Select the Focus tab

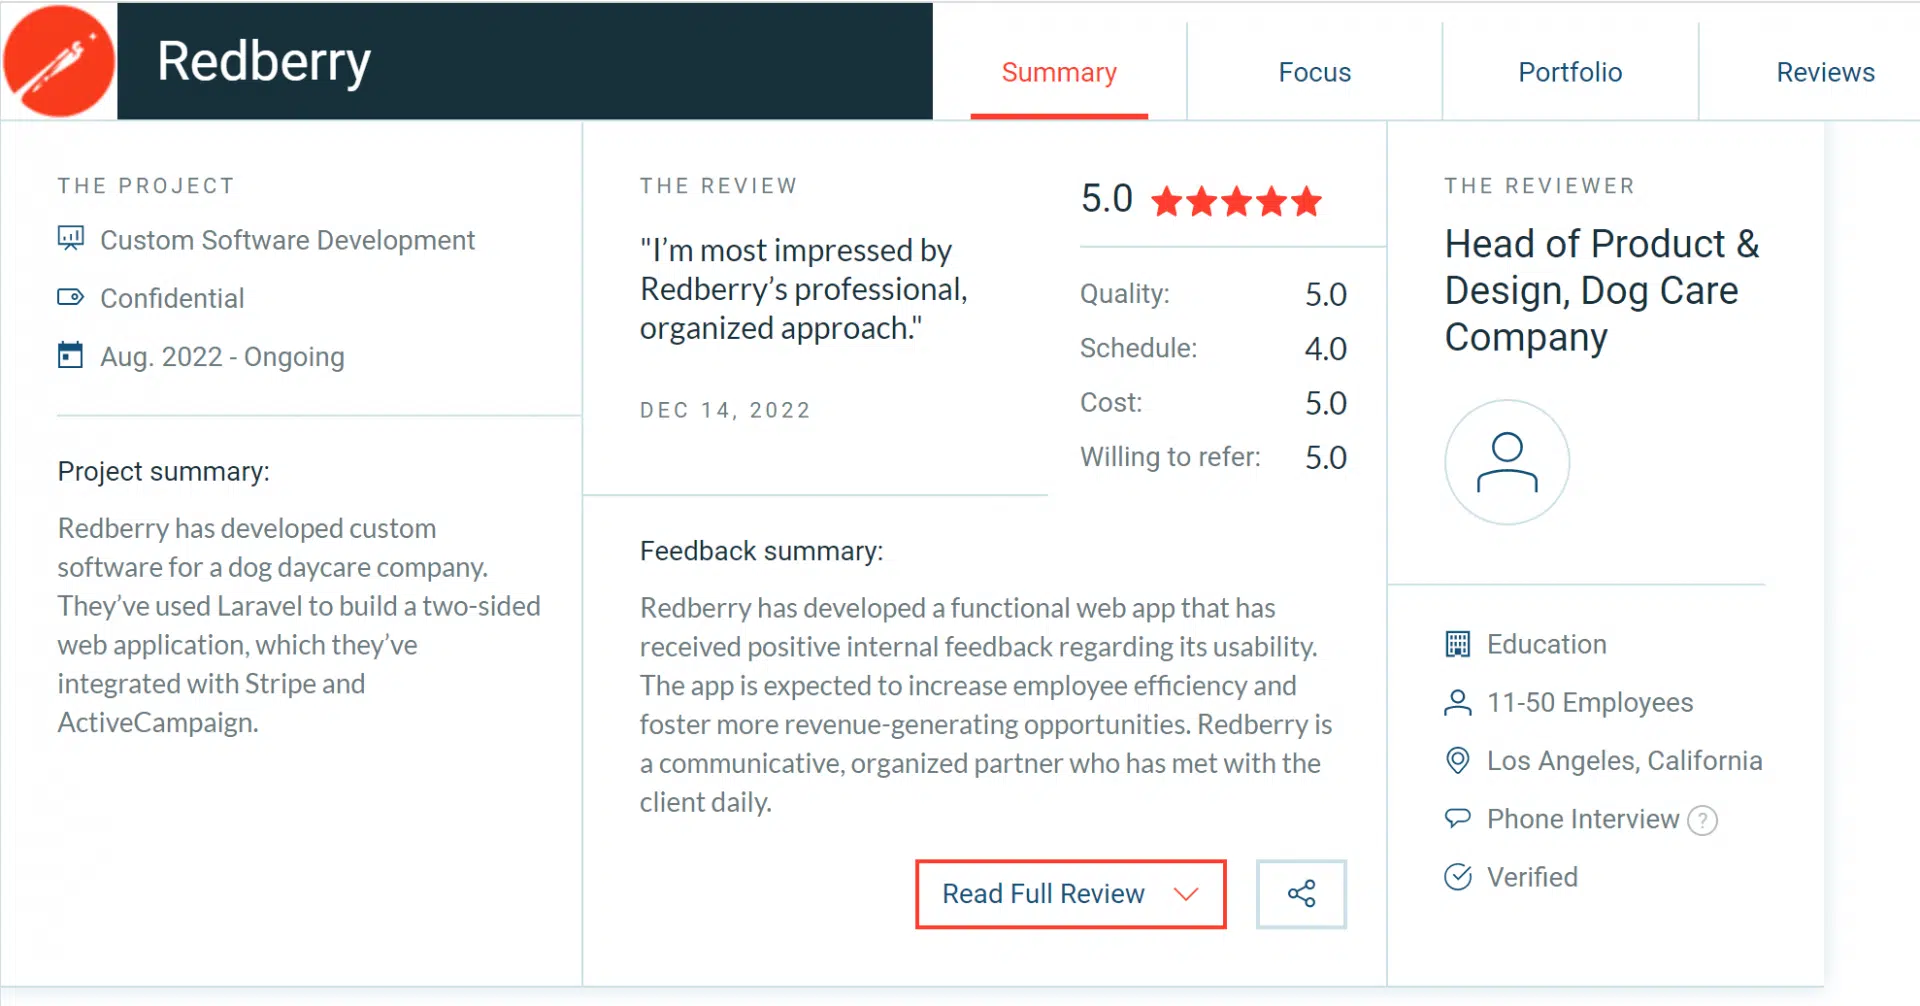tap(1314, 71)
